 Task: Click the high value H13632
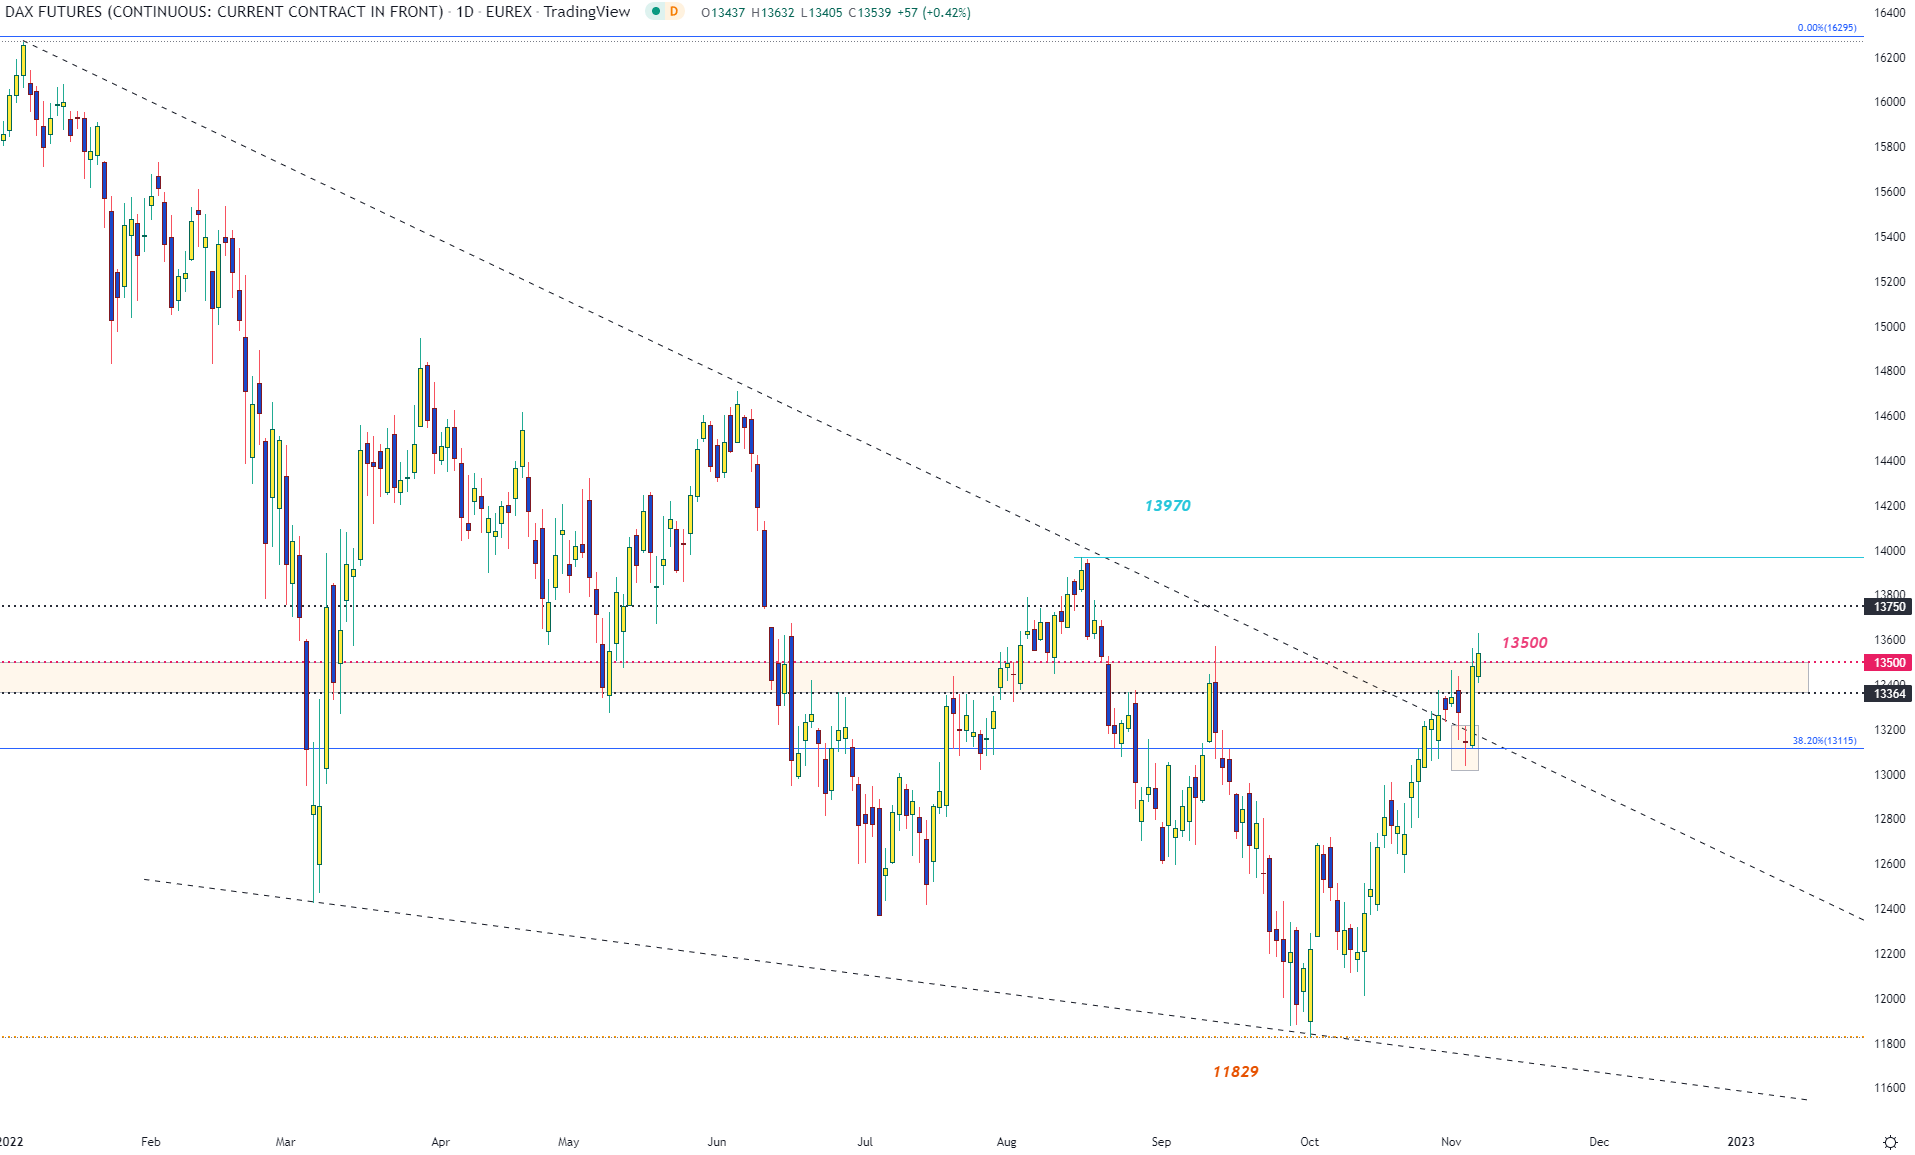[x=773, y=13]
